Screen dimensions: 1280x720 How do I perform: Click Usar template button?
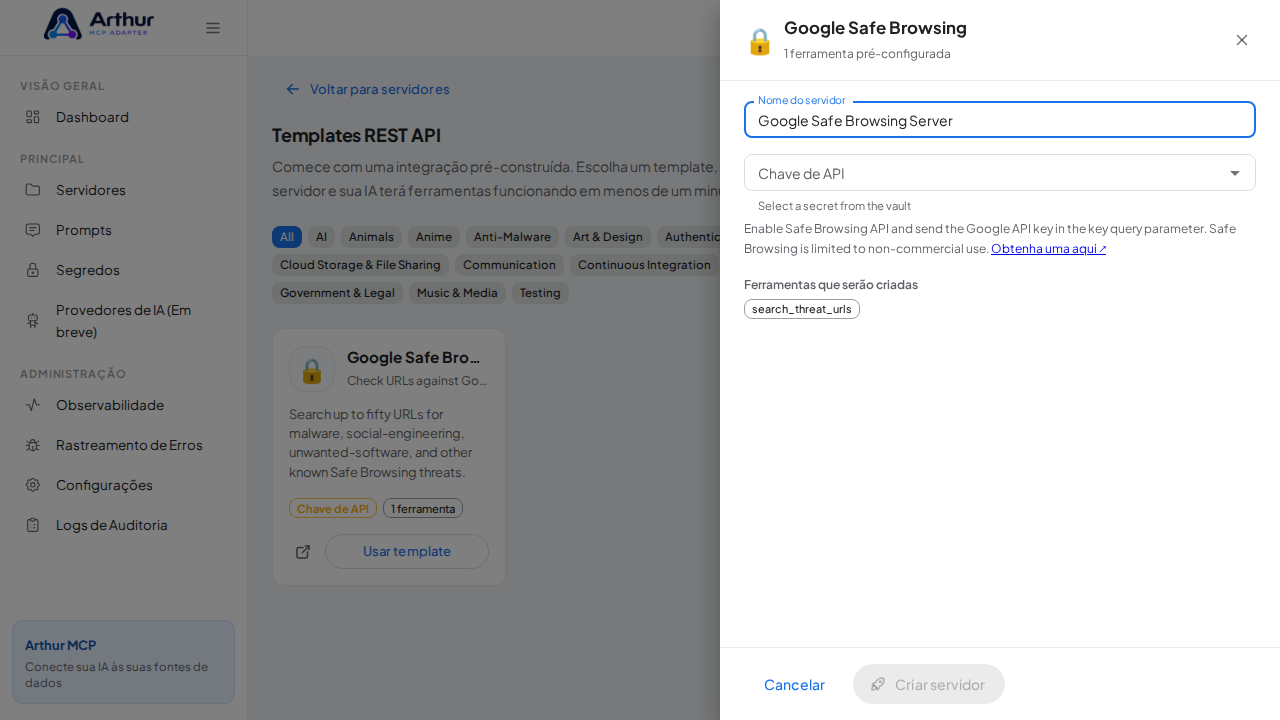click(407, 552)
